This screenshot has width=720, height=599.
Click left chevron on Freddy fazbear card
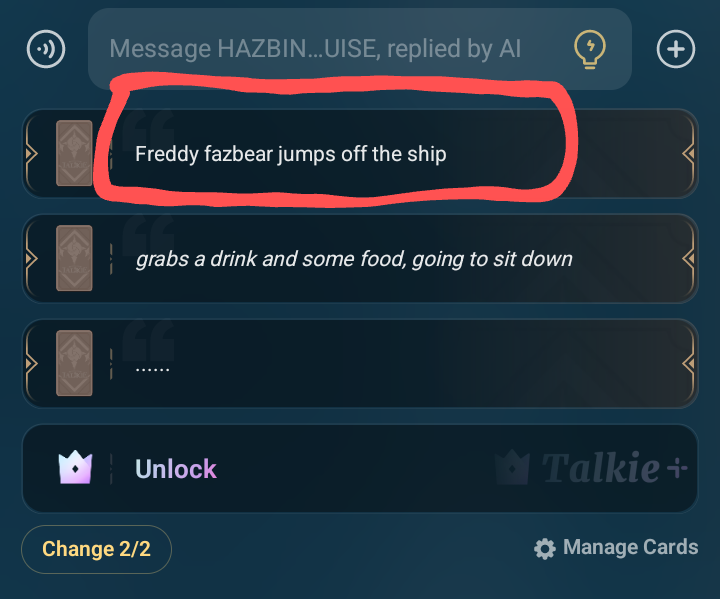tap(30, 153)
